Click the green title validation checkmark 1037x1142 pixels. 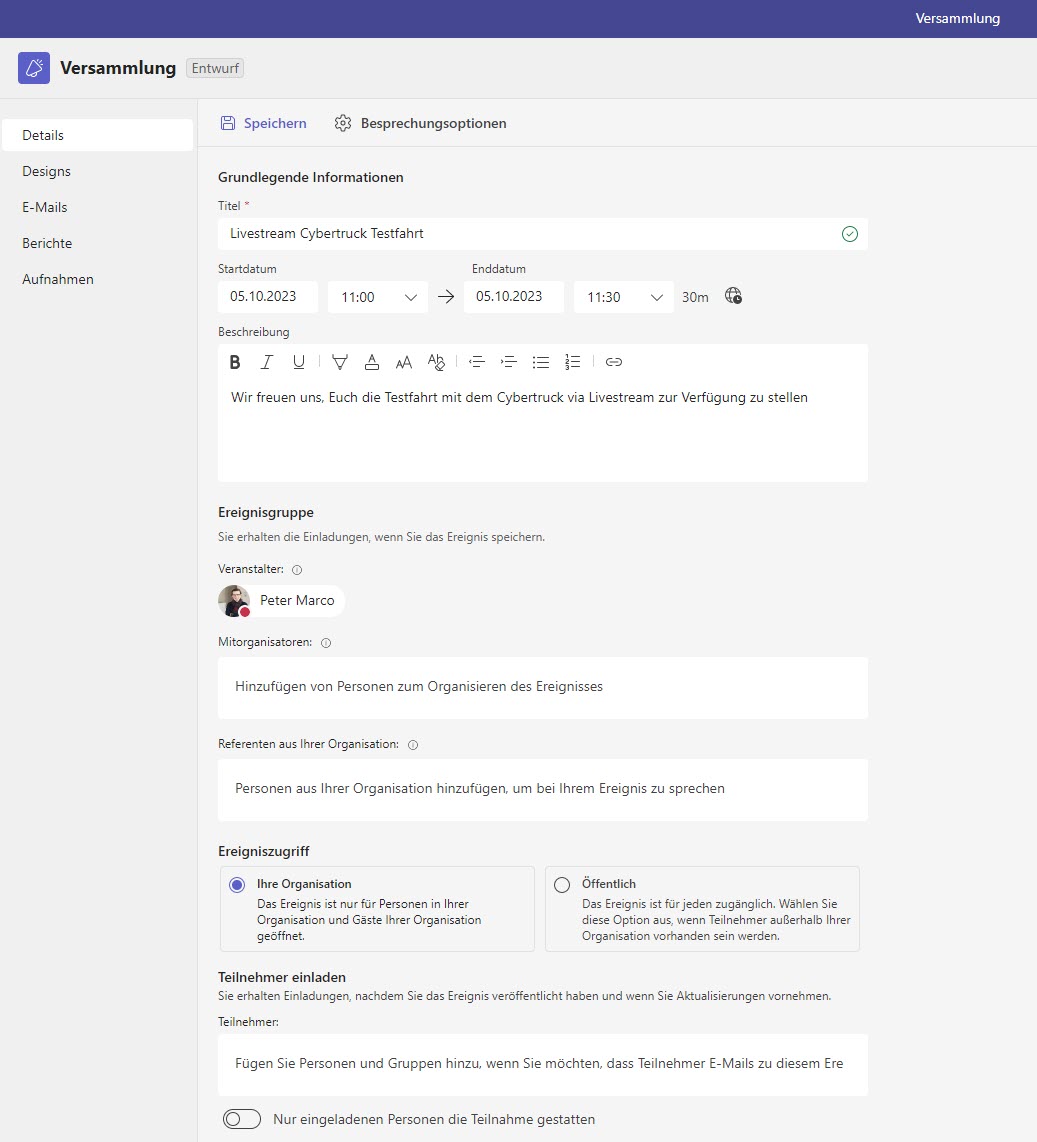[850, 234]
